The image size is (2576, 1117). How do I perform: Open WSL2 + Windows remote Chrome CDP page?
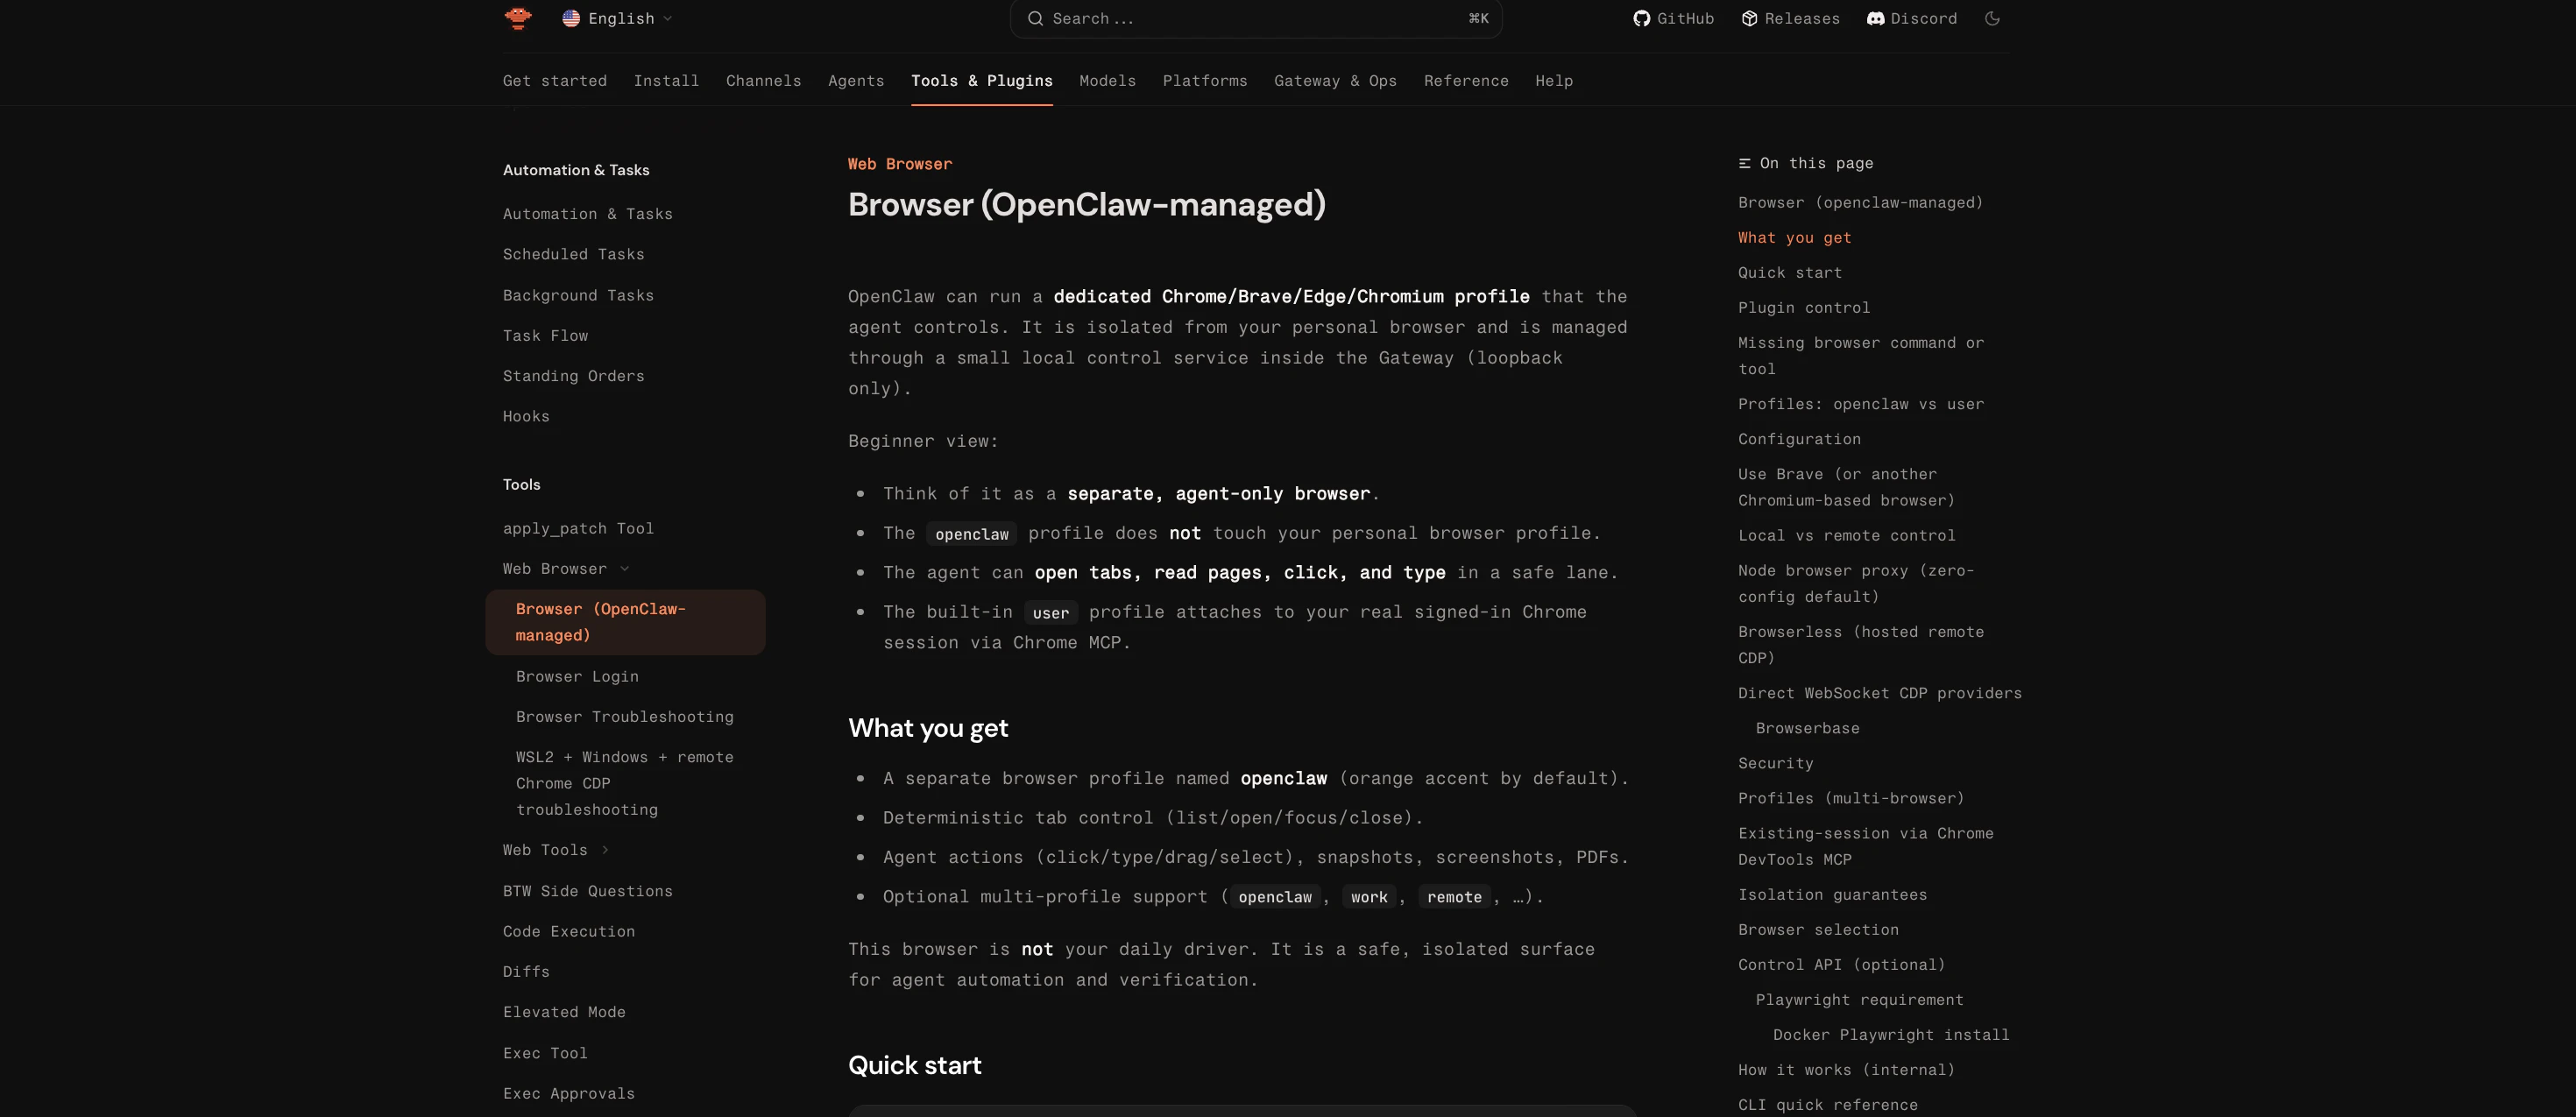click(624, 783)
